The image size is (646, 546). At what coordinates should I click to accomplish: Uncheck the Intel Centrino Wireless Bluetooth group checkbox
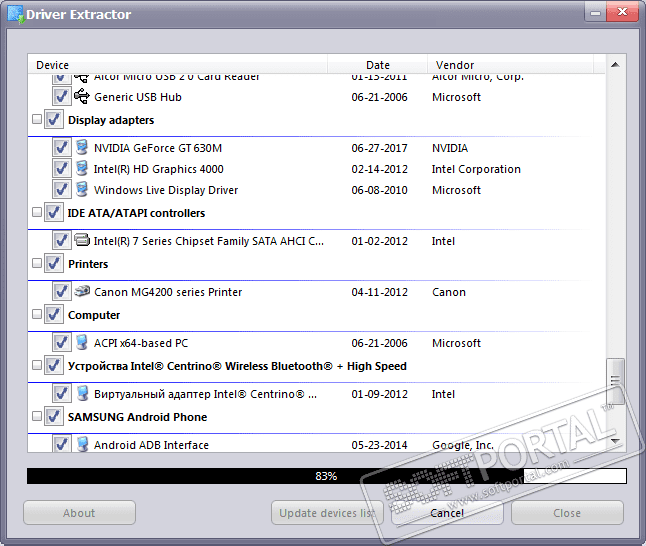coord(54,366)
